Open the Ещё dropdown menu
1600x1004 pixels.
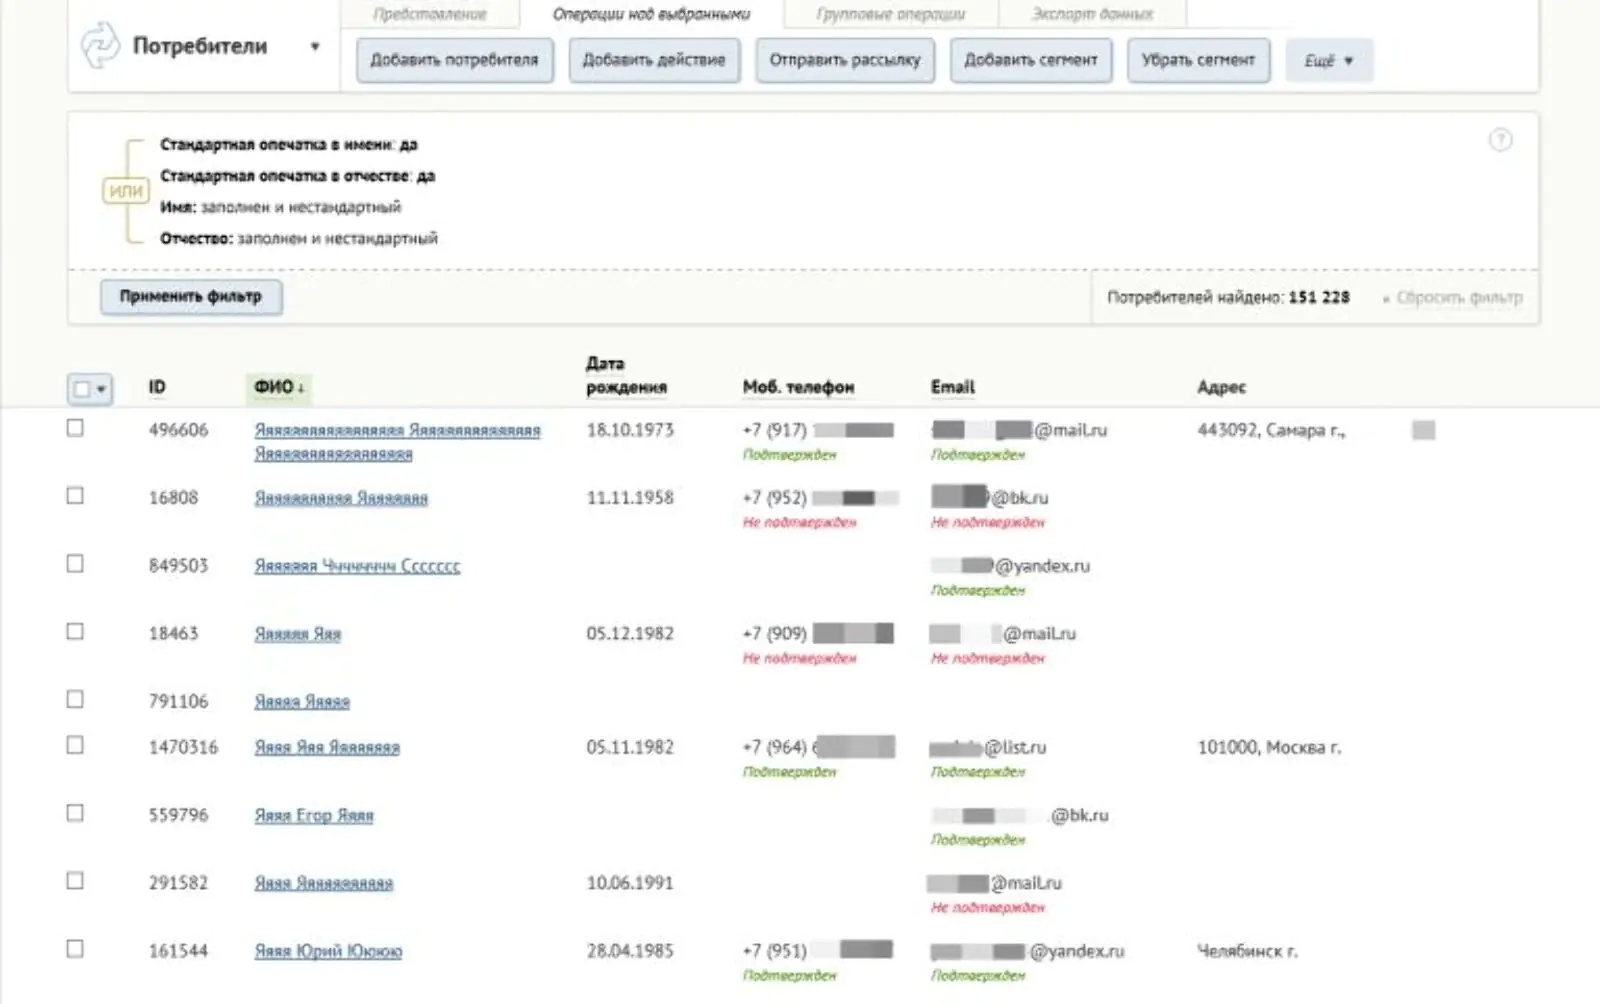point(1329,60)
